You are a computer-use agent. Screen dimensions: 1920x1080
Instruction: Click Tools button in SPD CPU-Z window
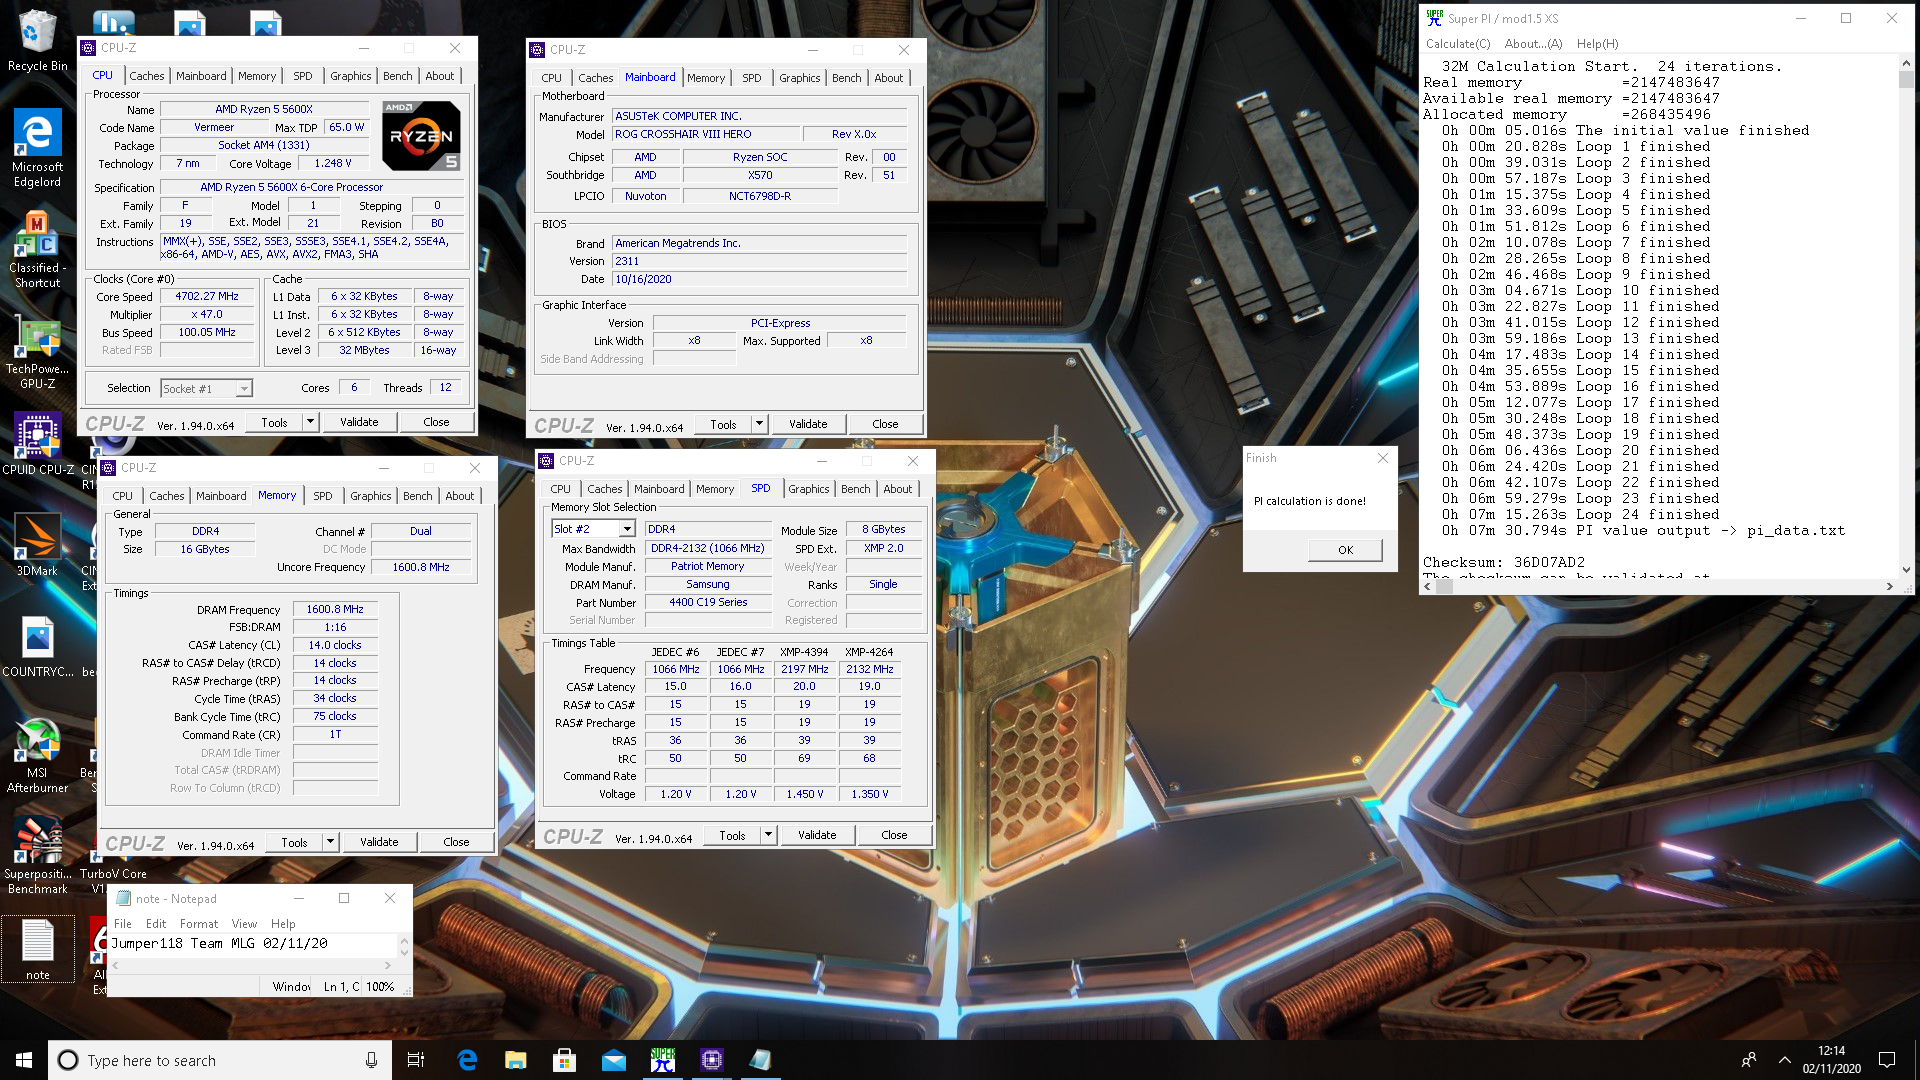[x=732, y=835]
